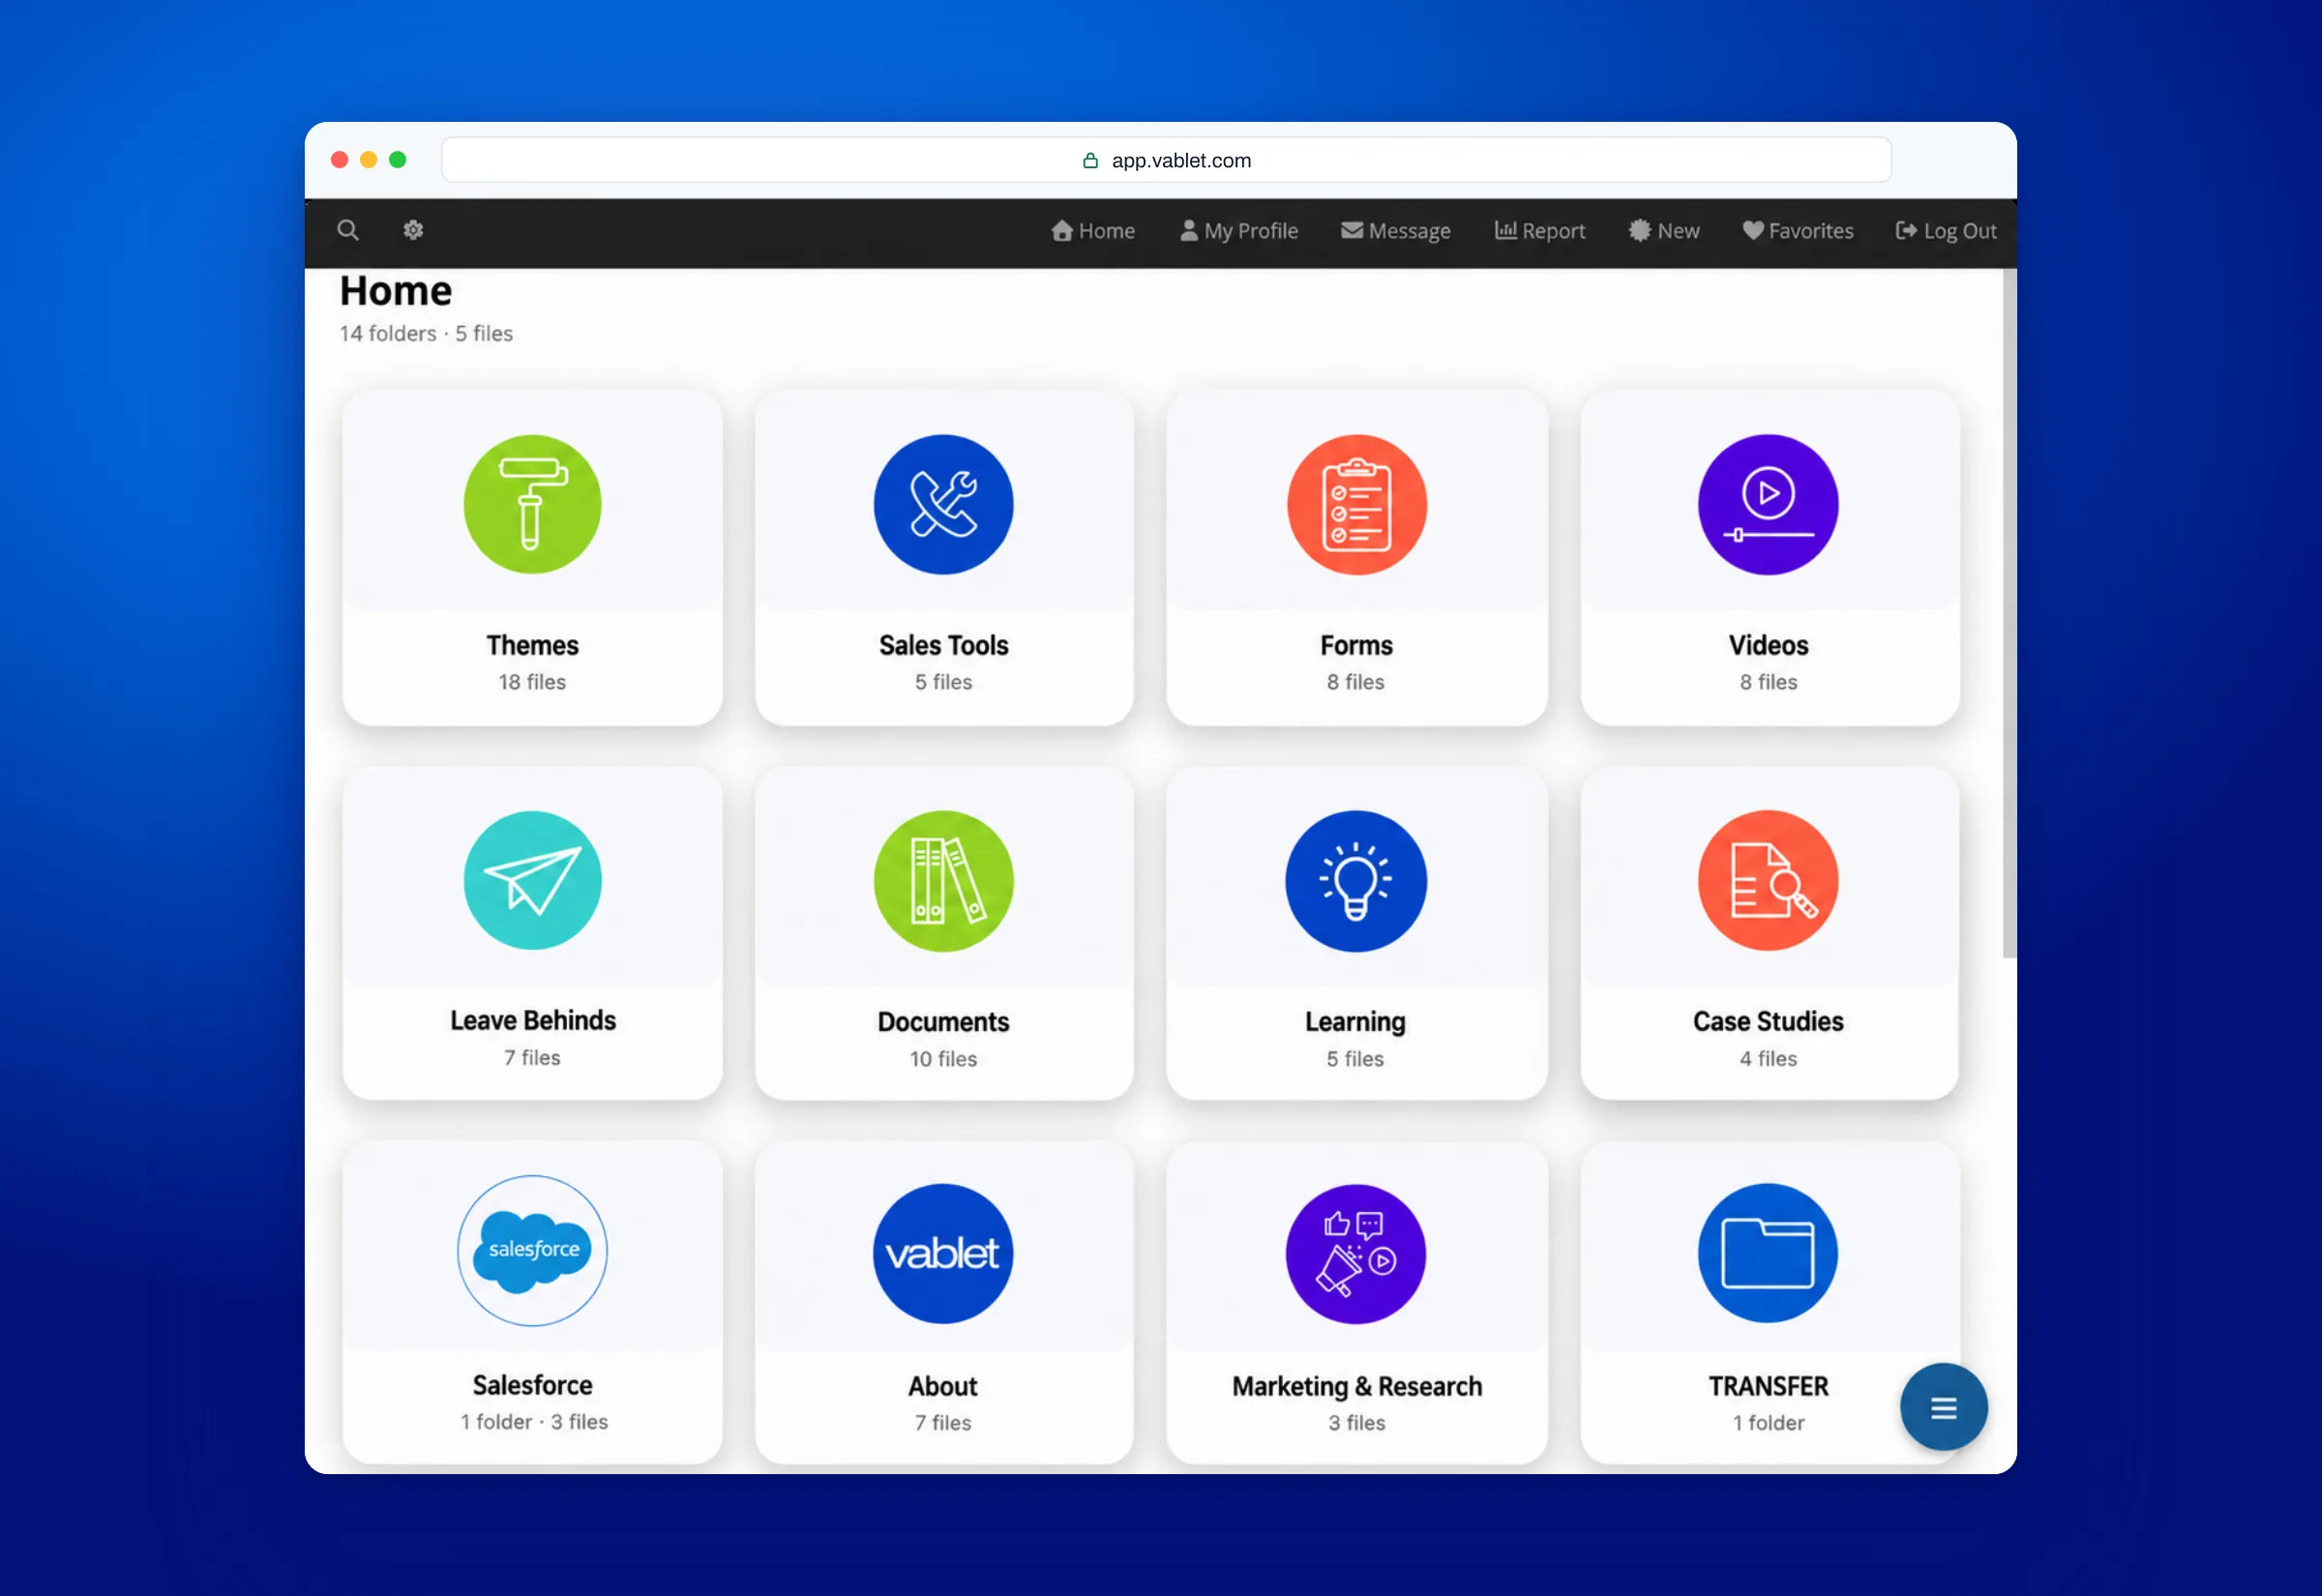Click the About folder title
The image size is (2322, 1596).
coord(943,1387)
